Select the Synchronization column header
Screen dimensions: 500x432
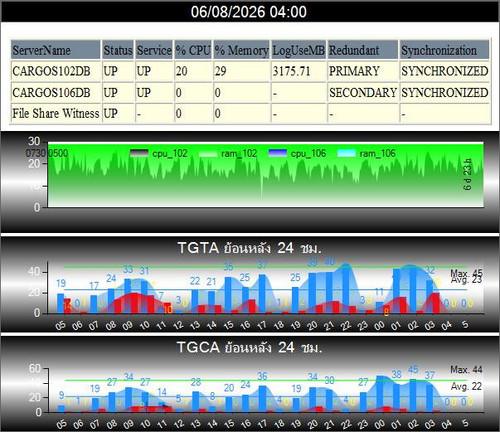(x=445, y=50)
